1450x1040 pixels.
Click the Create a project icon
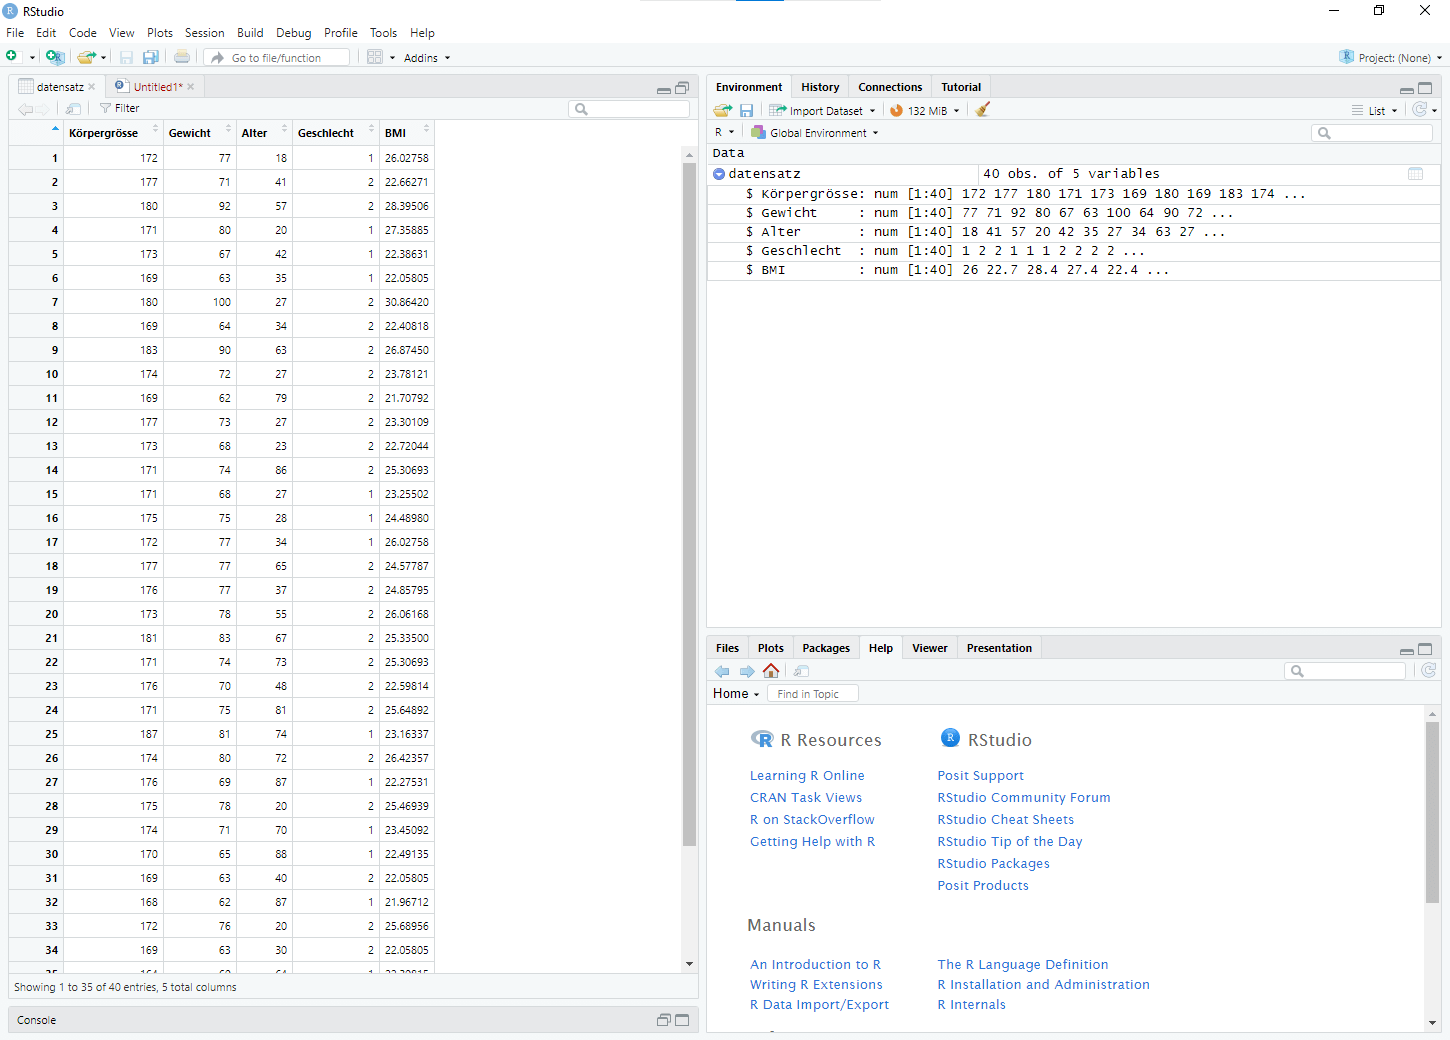[x=55, y=57]
